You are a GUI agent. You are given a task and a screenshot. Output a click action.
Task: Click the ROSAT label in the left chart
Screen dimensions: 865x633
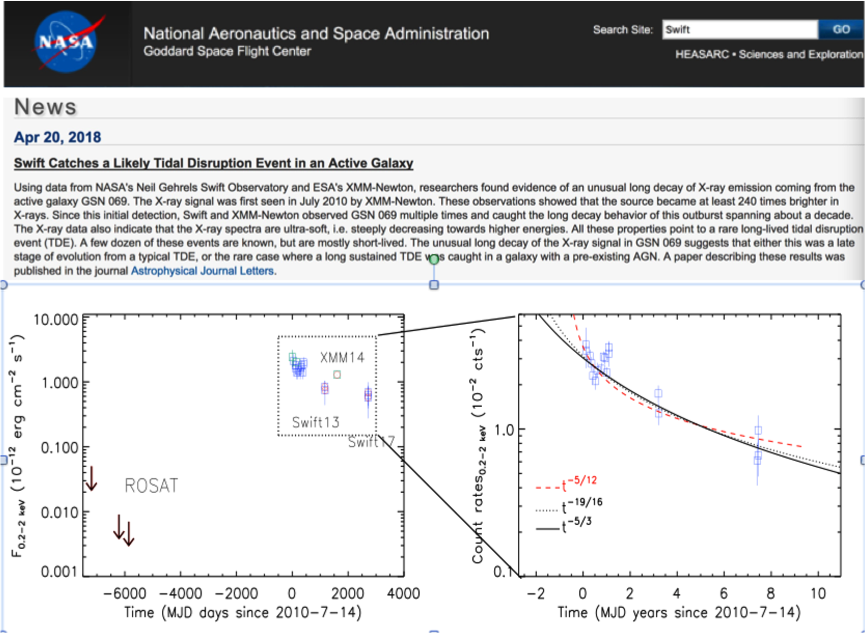[x=152, y=486]
